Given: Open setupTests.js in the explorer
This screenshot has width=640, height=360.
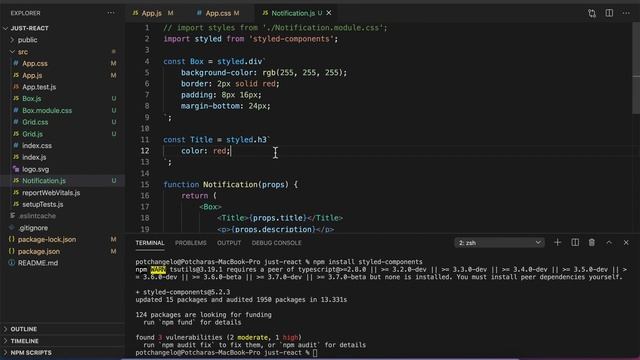Looking at the screenshot, I should pyautogui.click(x=42, y=204).
